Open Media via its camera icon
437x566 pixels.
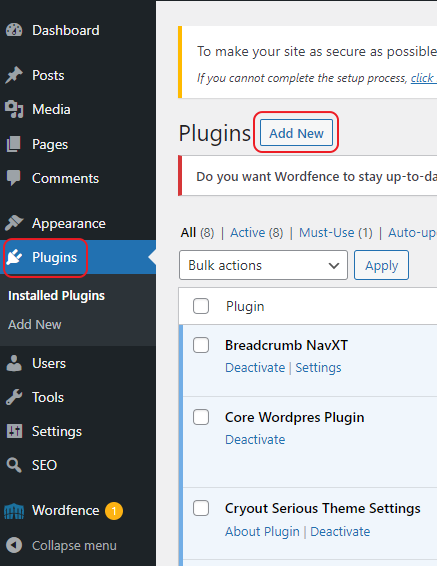pos(14,109)
